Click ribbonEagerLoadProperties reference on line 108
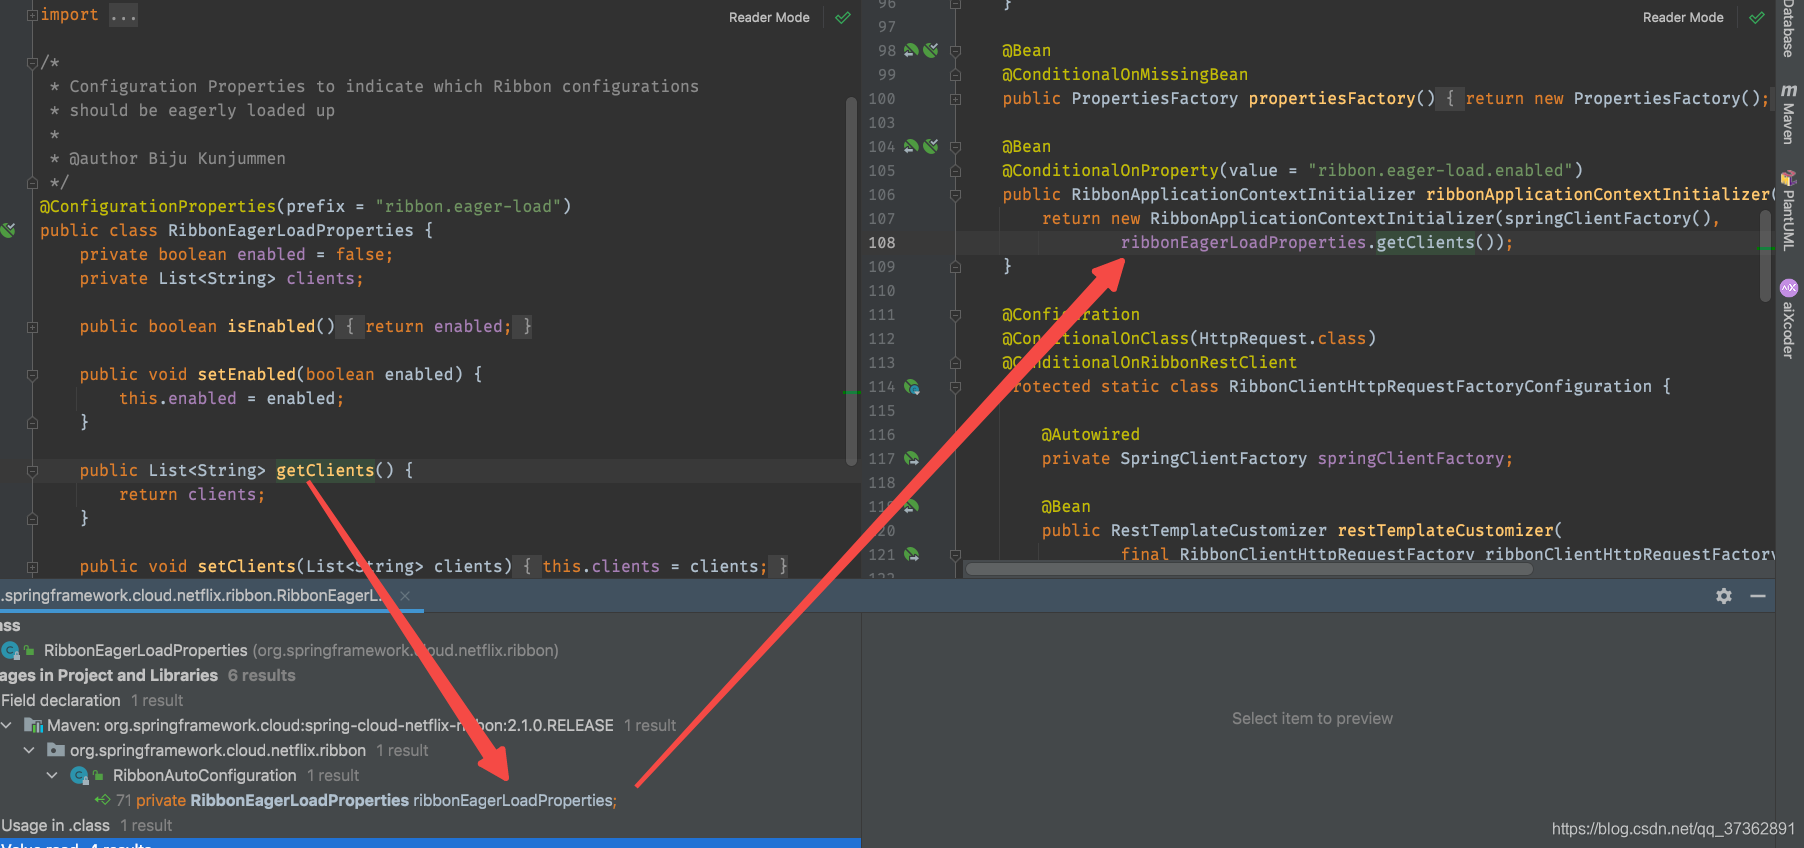 click(1243, 243)
